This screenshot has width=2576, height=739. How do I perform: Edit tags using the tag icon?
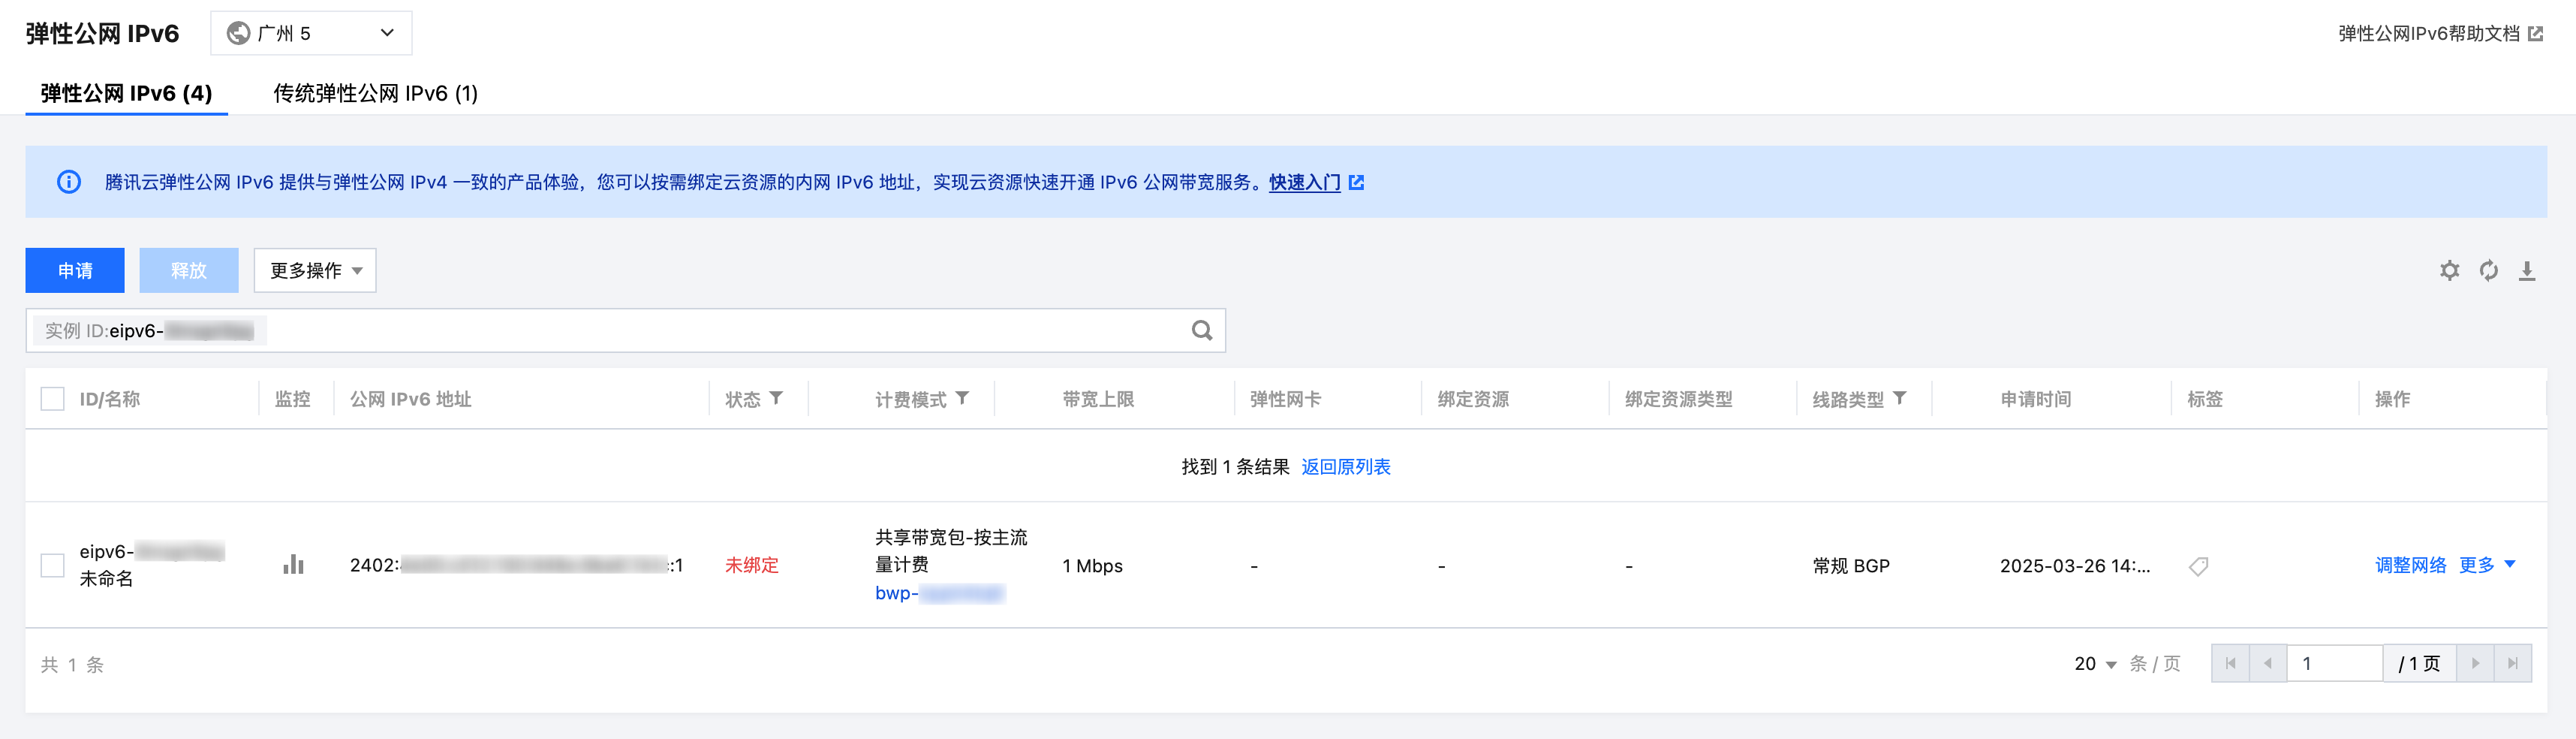(x=2198, y=566)
